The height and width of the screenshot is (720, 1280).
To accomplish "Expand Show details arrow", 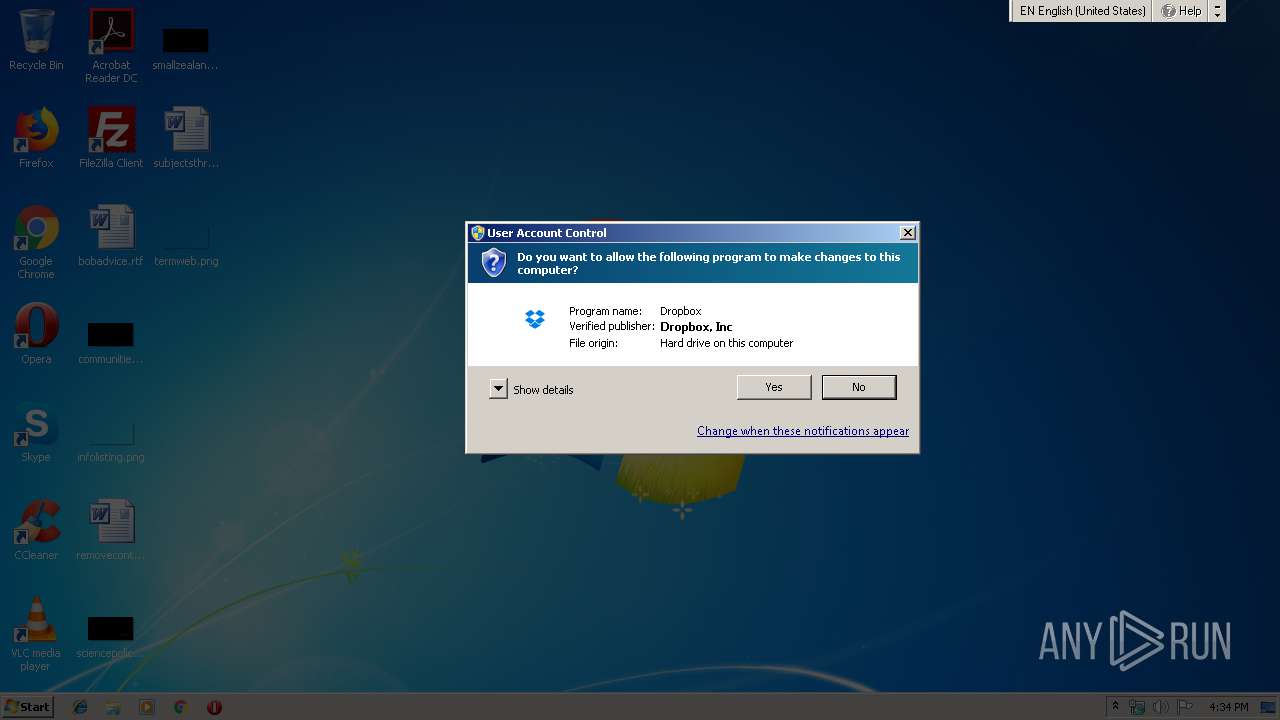I will pyautogui.click(x=498, y=389).
